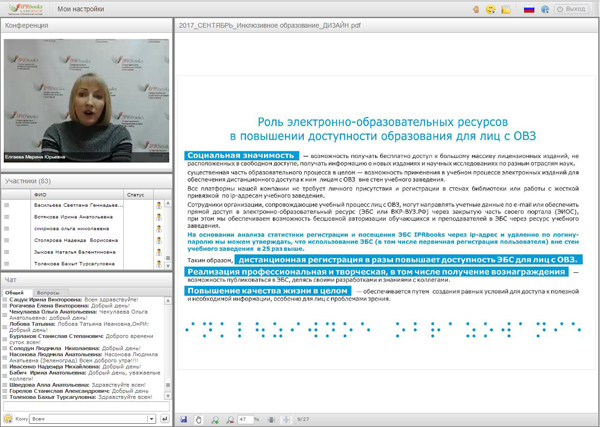
Task: Click the slide title Роль электронно-образовательных ресурсов
Action: (x=383, y=122)
